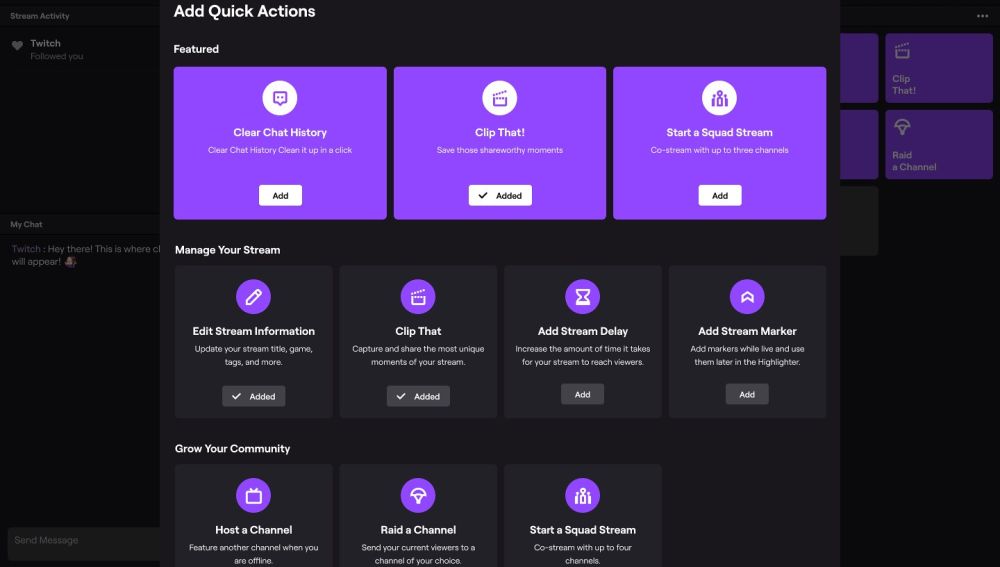The width and height of the screenshot is (1000, 567).
Task: Click 'Twitch' in the Stream Activity follow entry
Action: 45,43
